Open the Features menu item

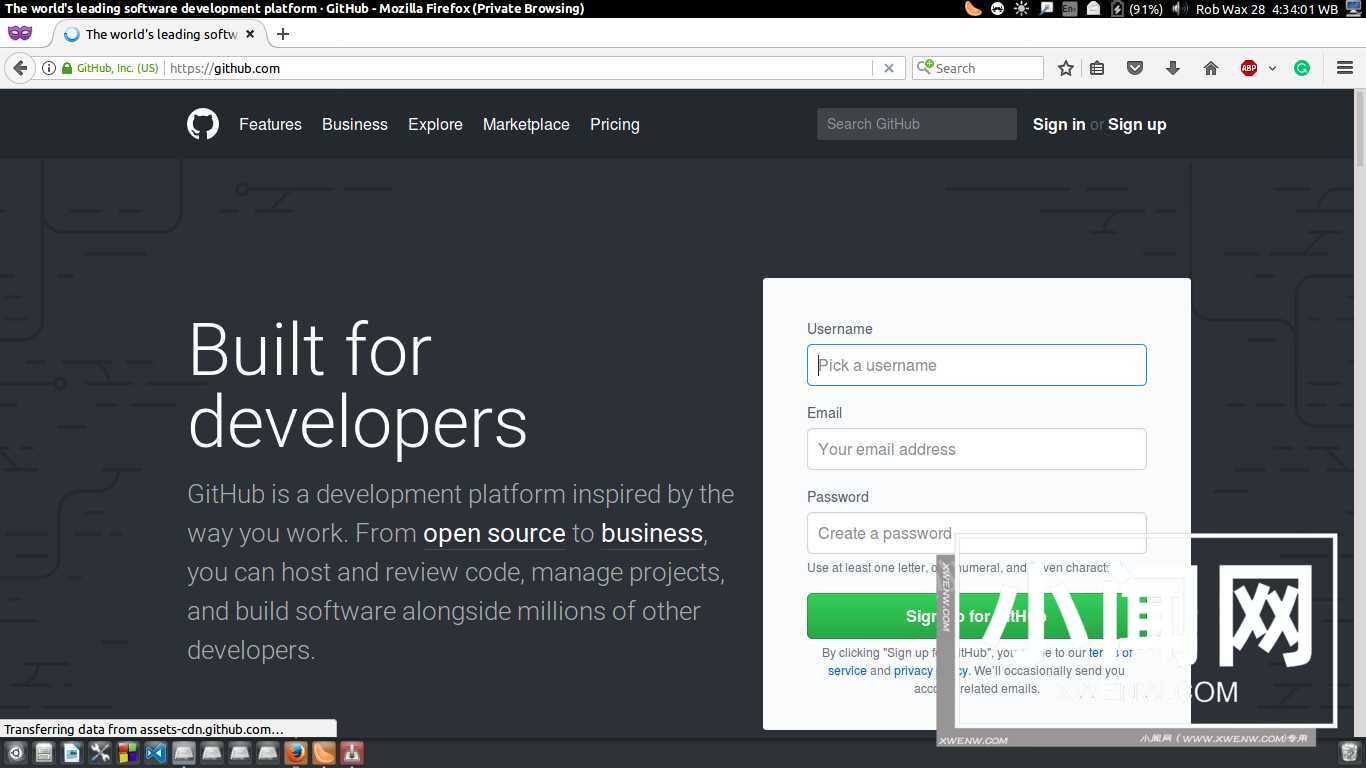pyautogui.click(x=270, y=124)
